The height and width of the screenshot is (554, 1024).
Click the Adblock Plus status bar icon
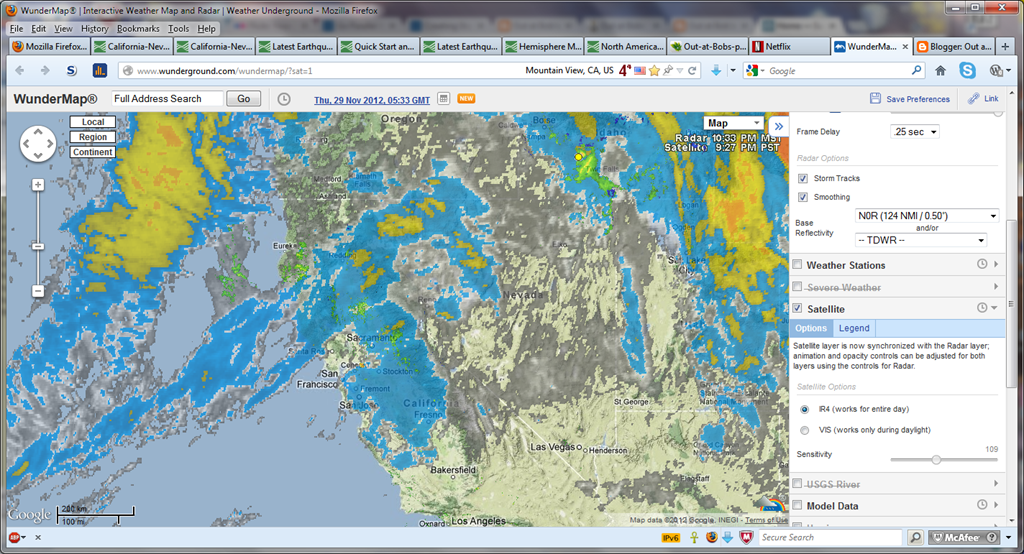[x=14, y=538]
